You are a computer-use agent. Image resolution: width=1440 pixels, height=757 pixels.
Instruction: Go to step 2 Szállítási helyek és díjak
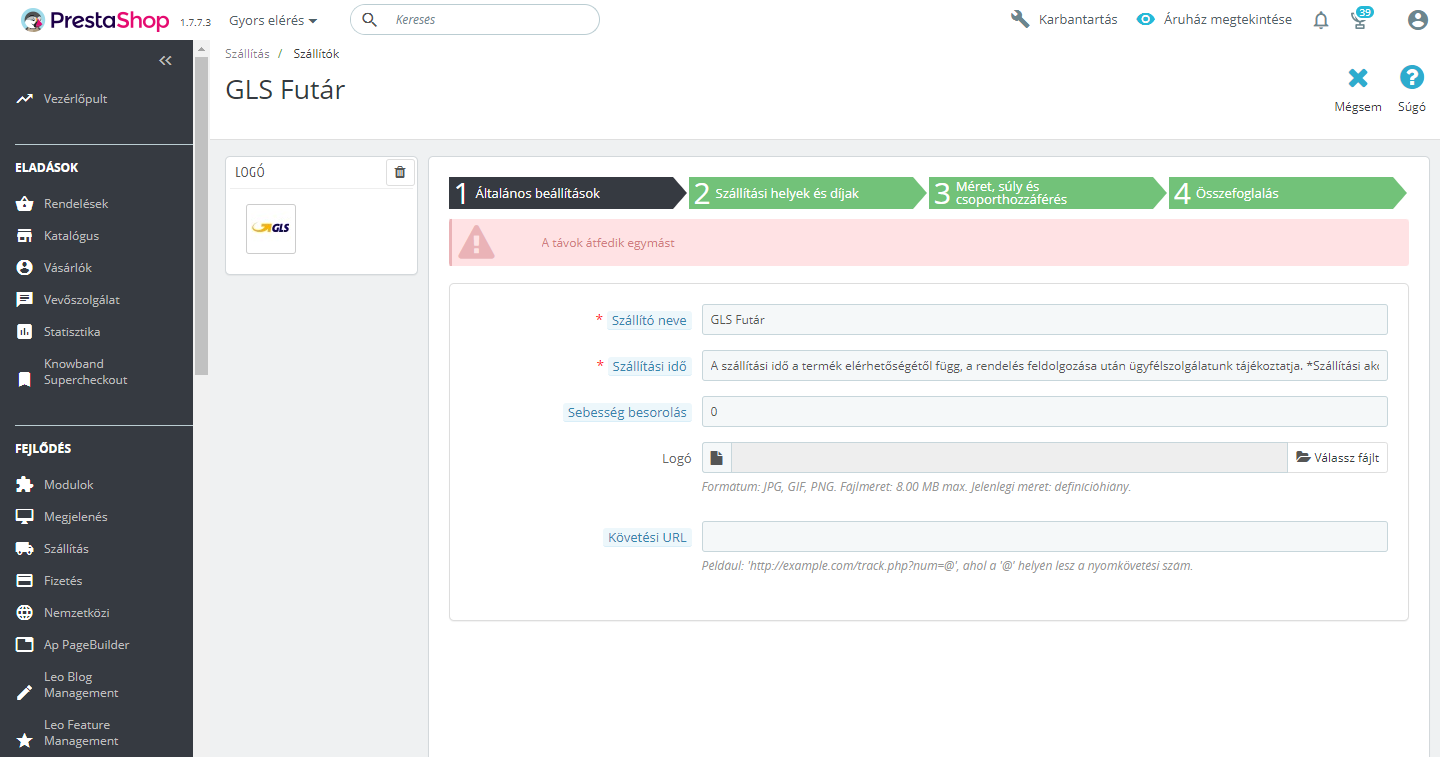pyautogui.click(x=808, y=193)
